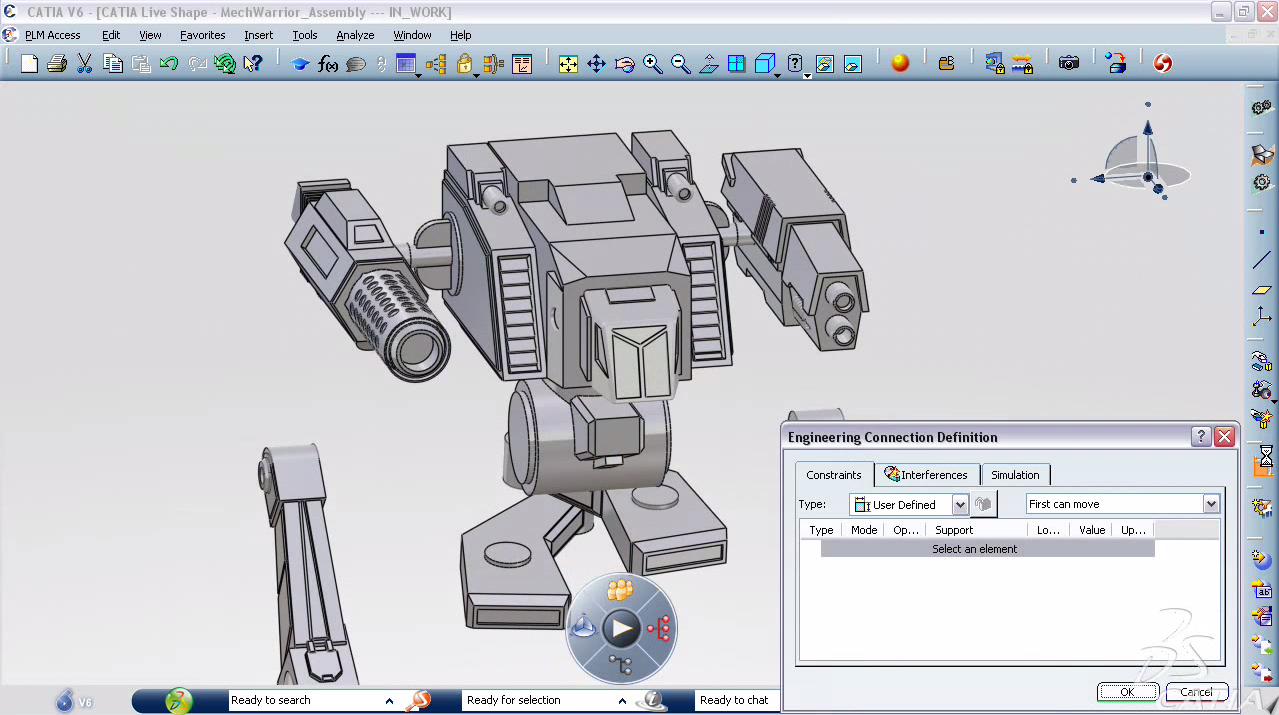The image size is (1279, 715).
Task: Click the Multi-View quad window icon
Action: 736,64
